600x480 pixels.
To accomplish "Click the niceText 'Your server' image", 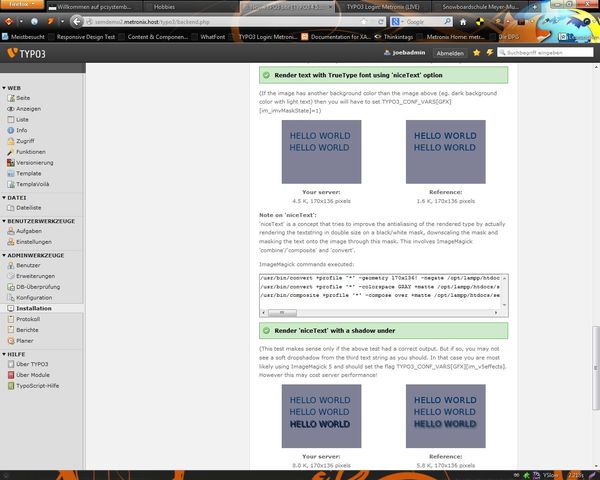I will 321,152.
